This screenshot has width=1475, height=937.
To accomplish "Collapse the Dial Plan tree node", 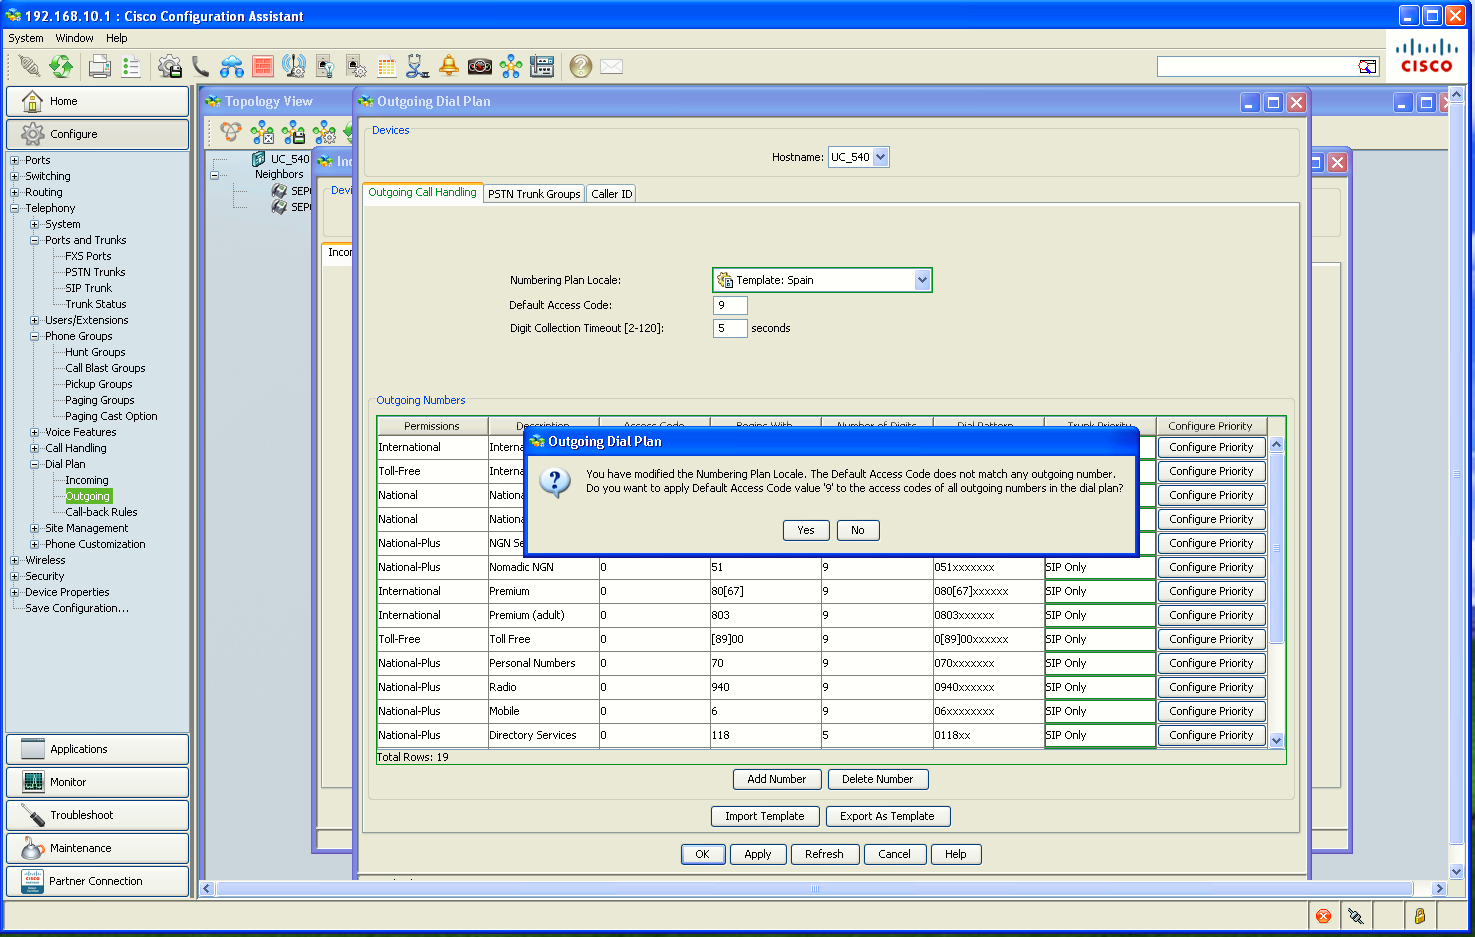I will 35,464.
